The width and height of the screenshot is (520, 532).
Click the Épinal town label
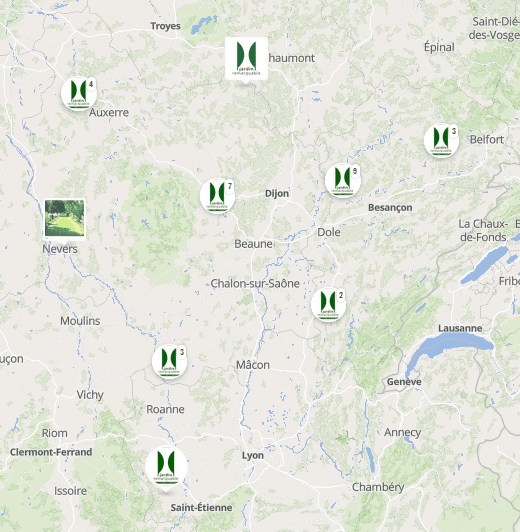pos(439,47)
